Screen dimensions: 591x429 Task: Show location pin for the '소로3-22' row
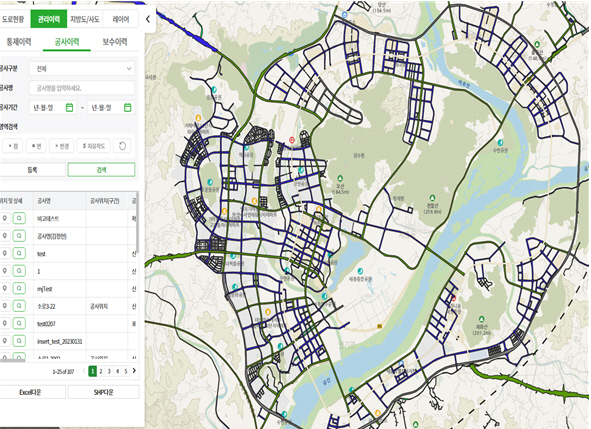pyautogui.click(x=5, y=306)
